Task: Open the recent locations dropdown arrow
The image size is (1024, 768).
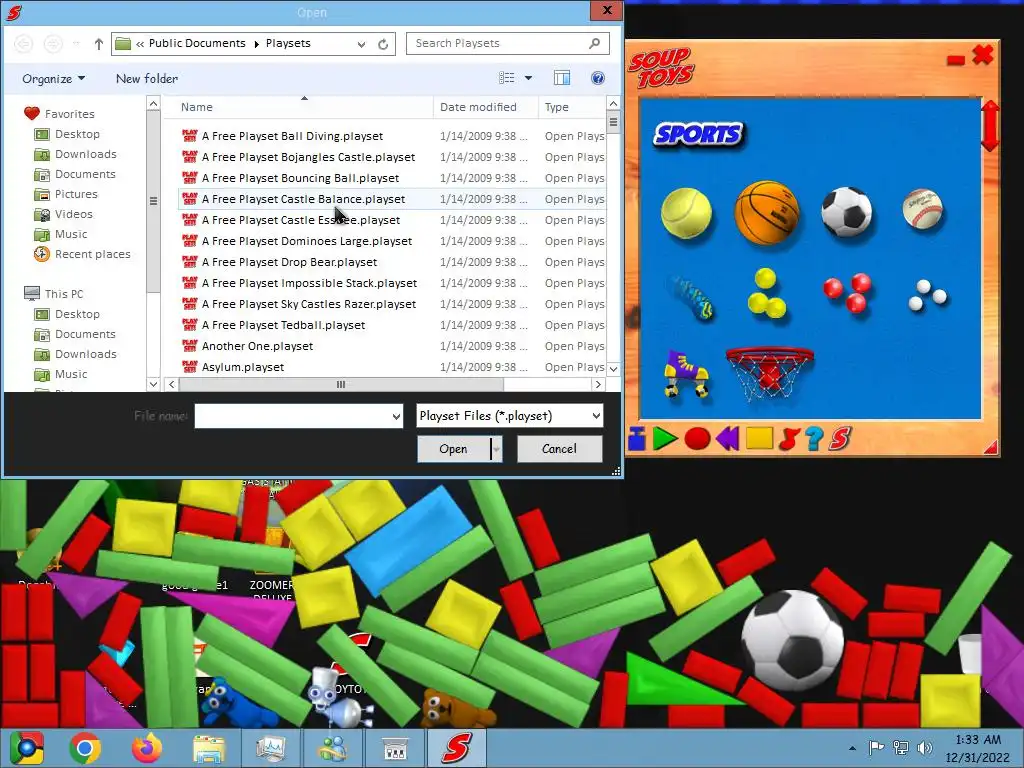Action: 76,44
